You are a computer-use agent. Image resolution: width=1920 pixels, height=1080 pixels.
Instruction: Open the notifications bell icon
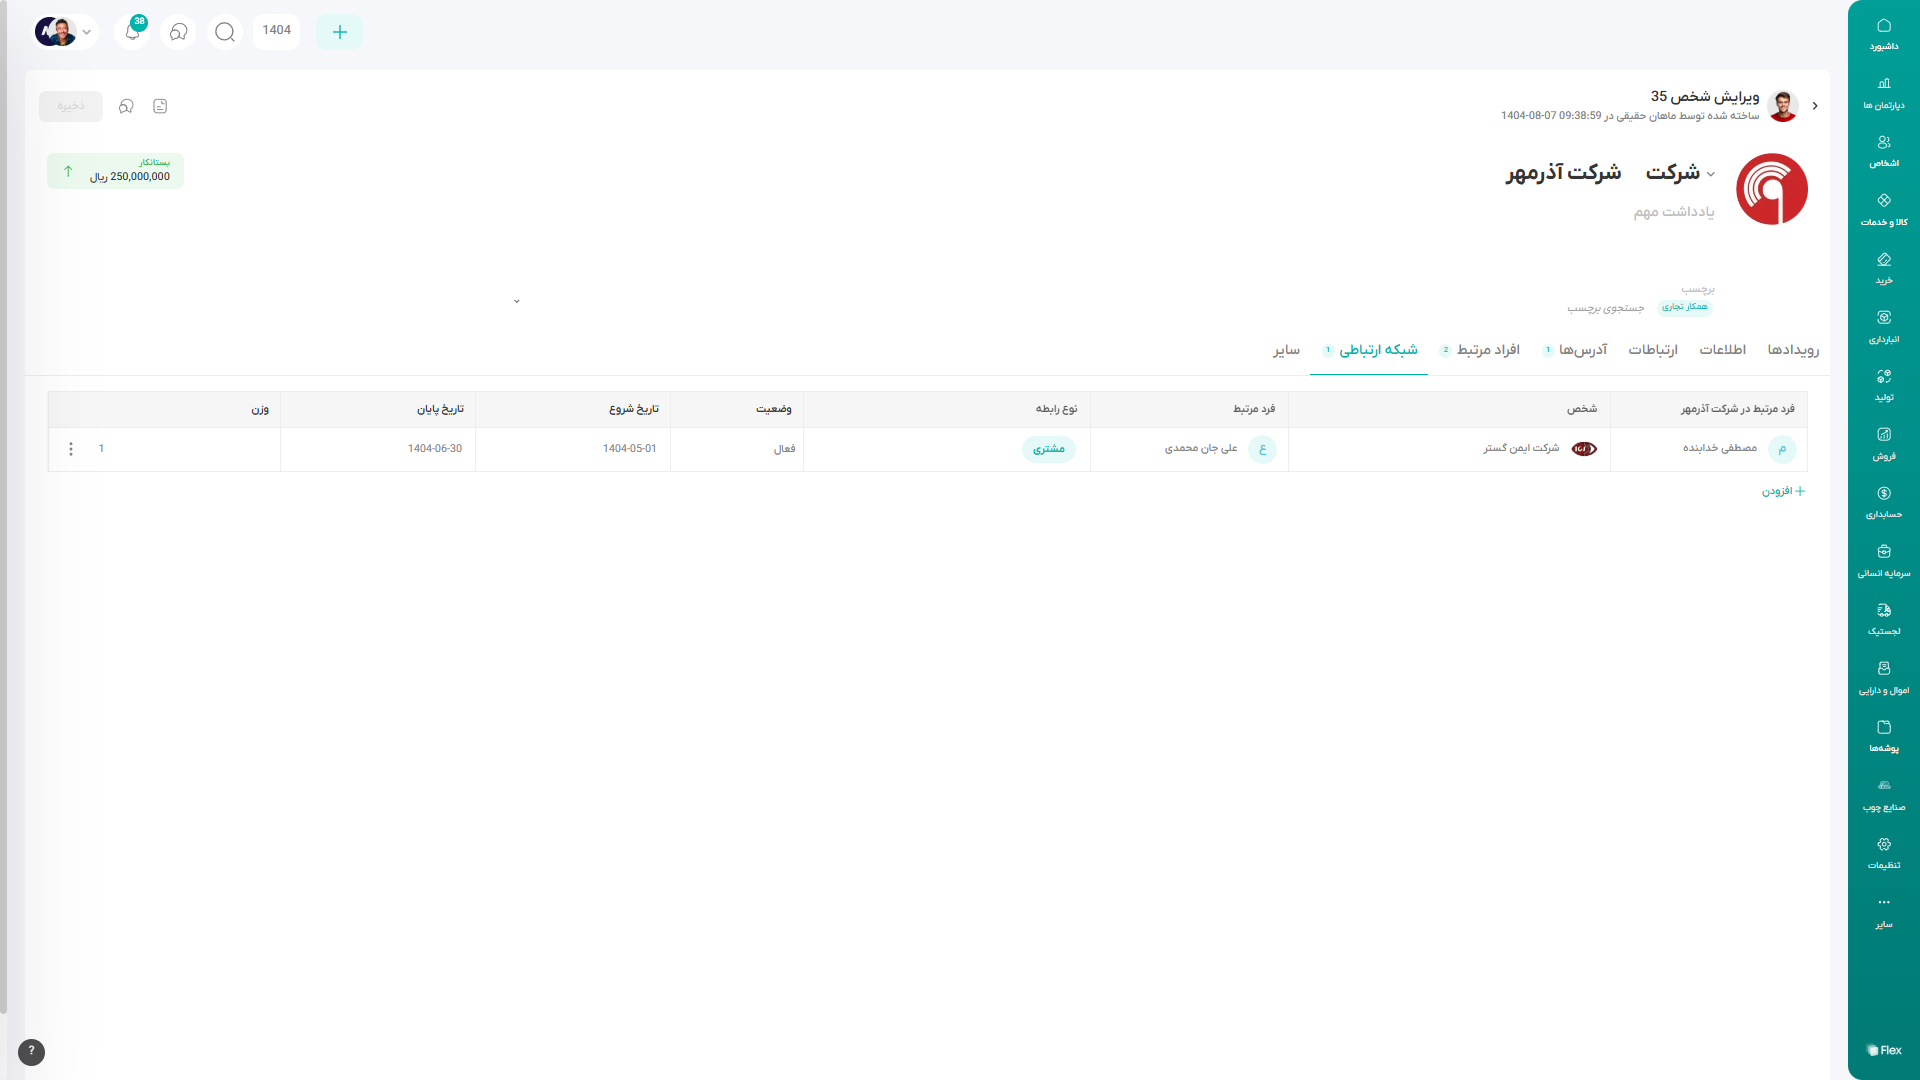click(x=132, y=32)
